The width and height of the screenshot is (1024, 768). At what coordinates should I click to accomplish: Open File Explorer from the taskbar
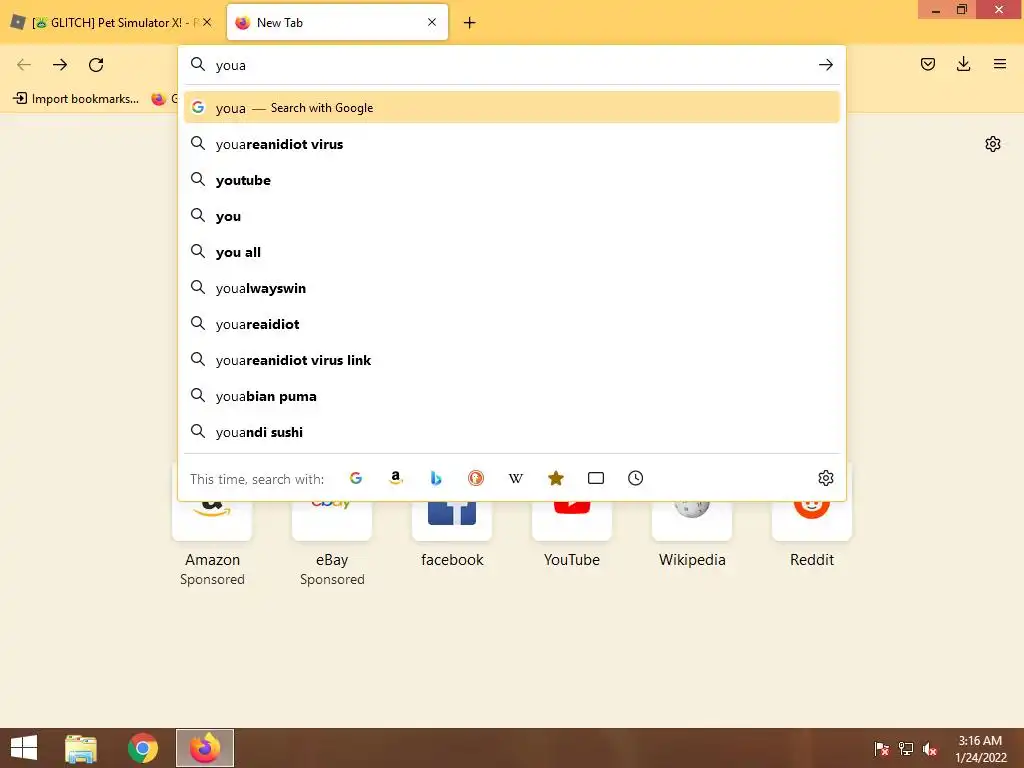pos(81,748)
